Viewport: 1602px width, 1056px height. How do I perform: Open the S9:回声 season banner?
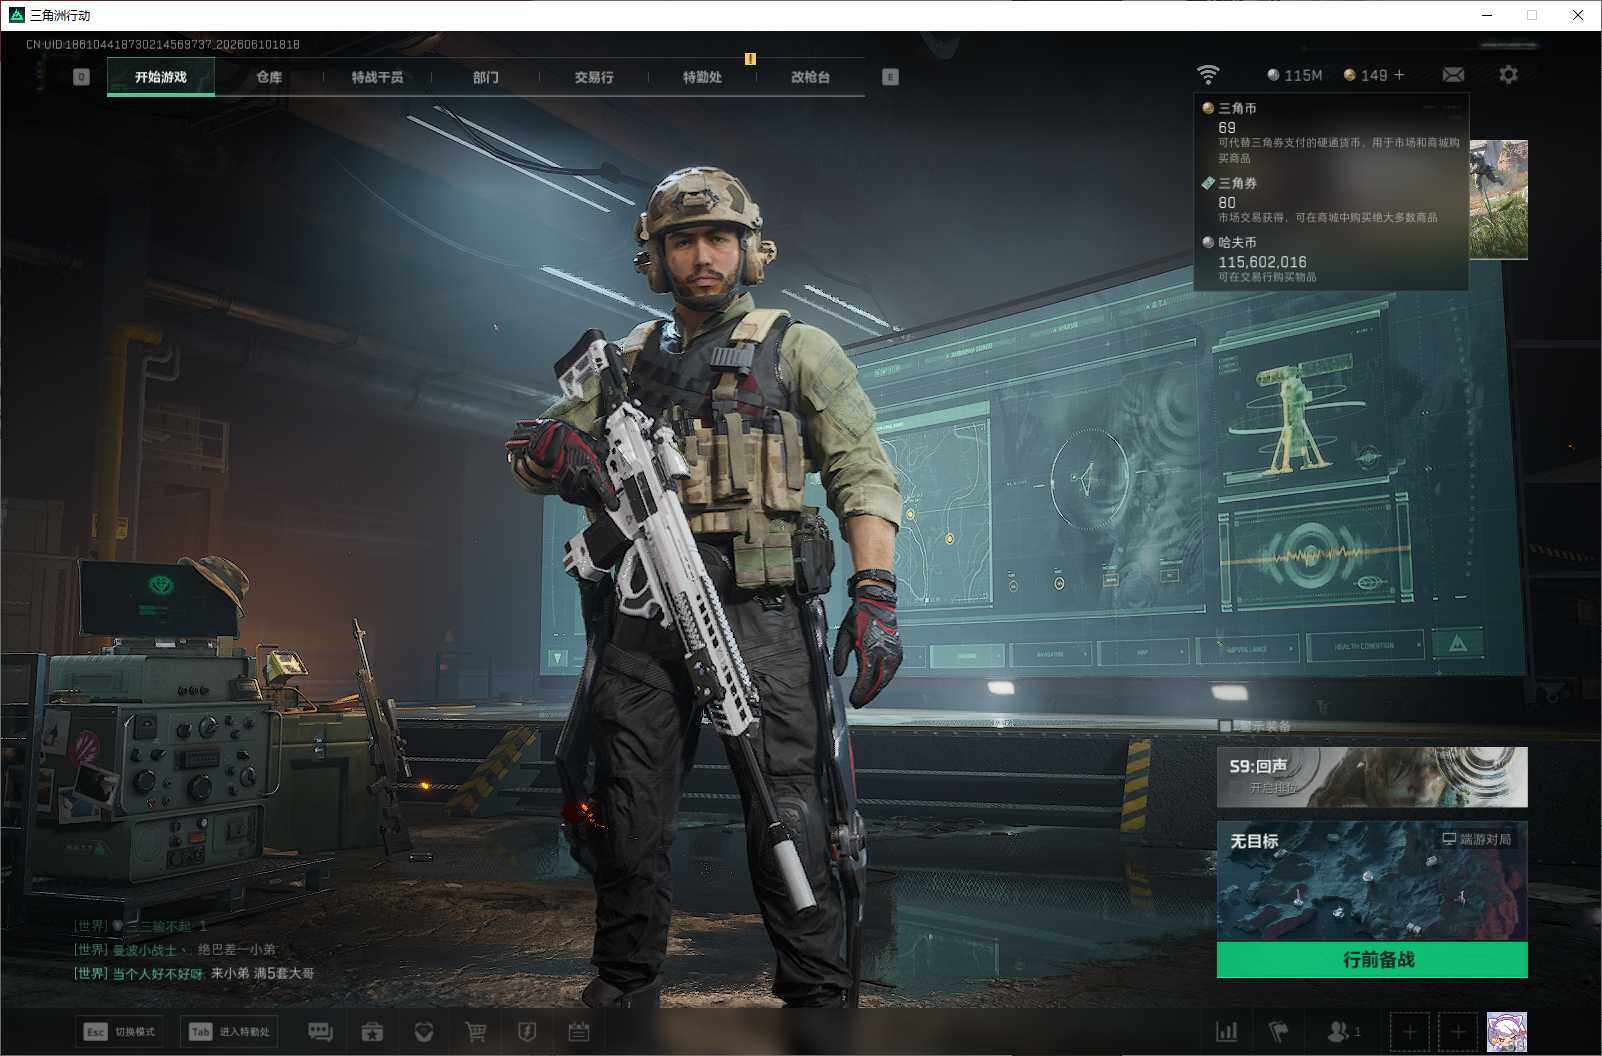click(x=1372, y=777)
